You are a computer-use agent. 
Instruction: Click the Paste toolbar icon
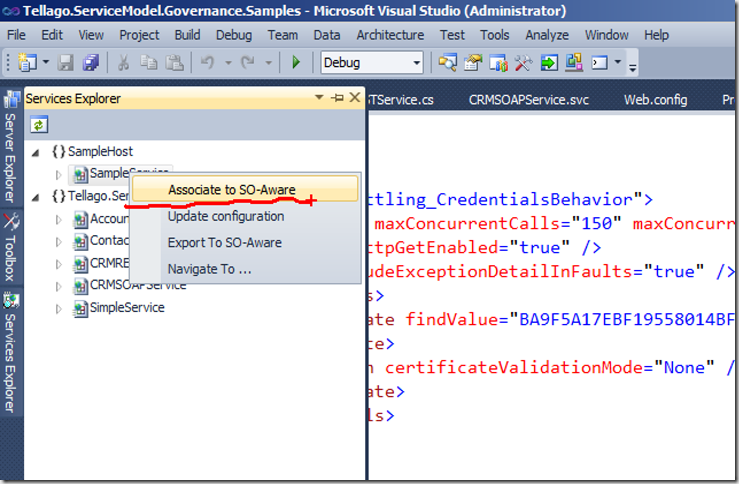click(174, 62)
